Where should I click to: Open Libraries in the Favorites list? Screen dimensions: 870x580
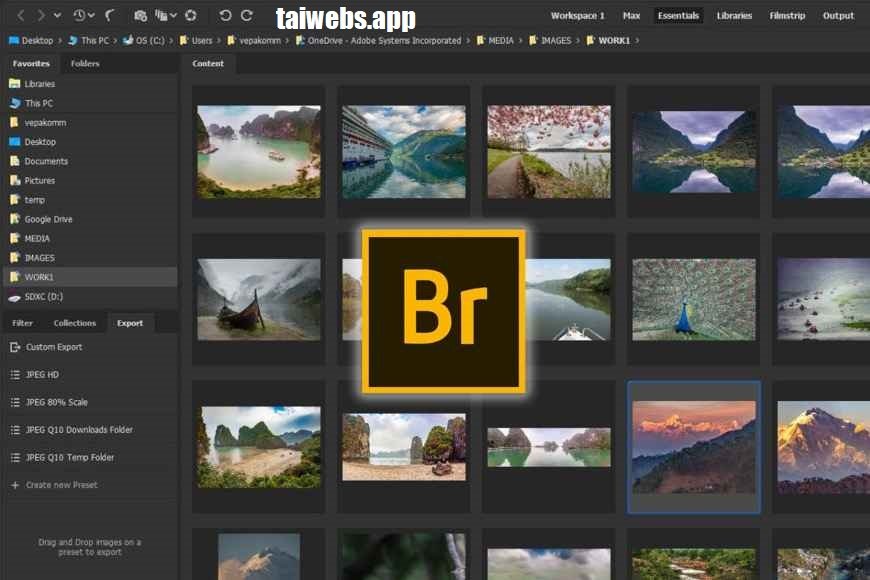tap(90, 84)
